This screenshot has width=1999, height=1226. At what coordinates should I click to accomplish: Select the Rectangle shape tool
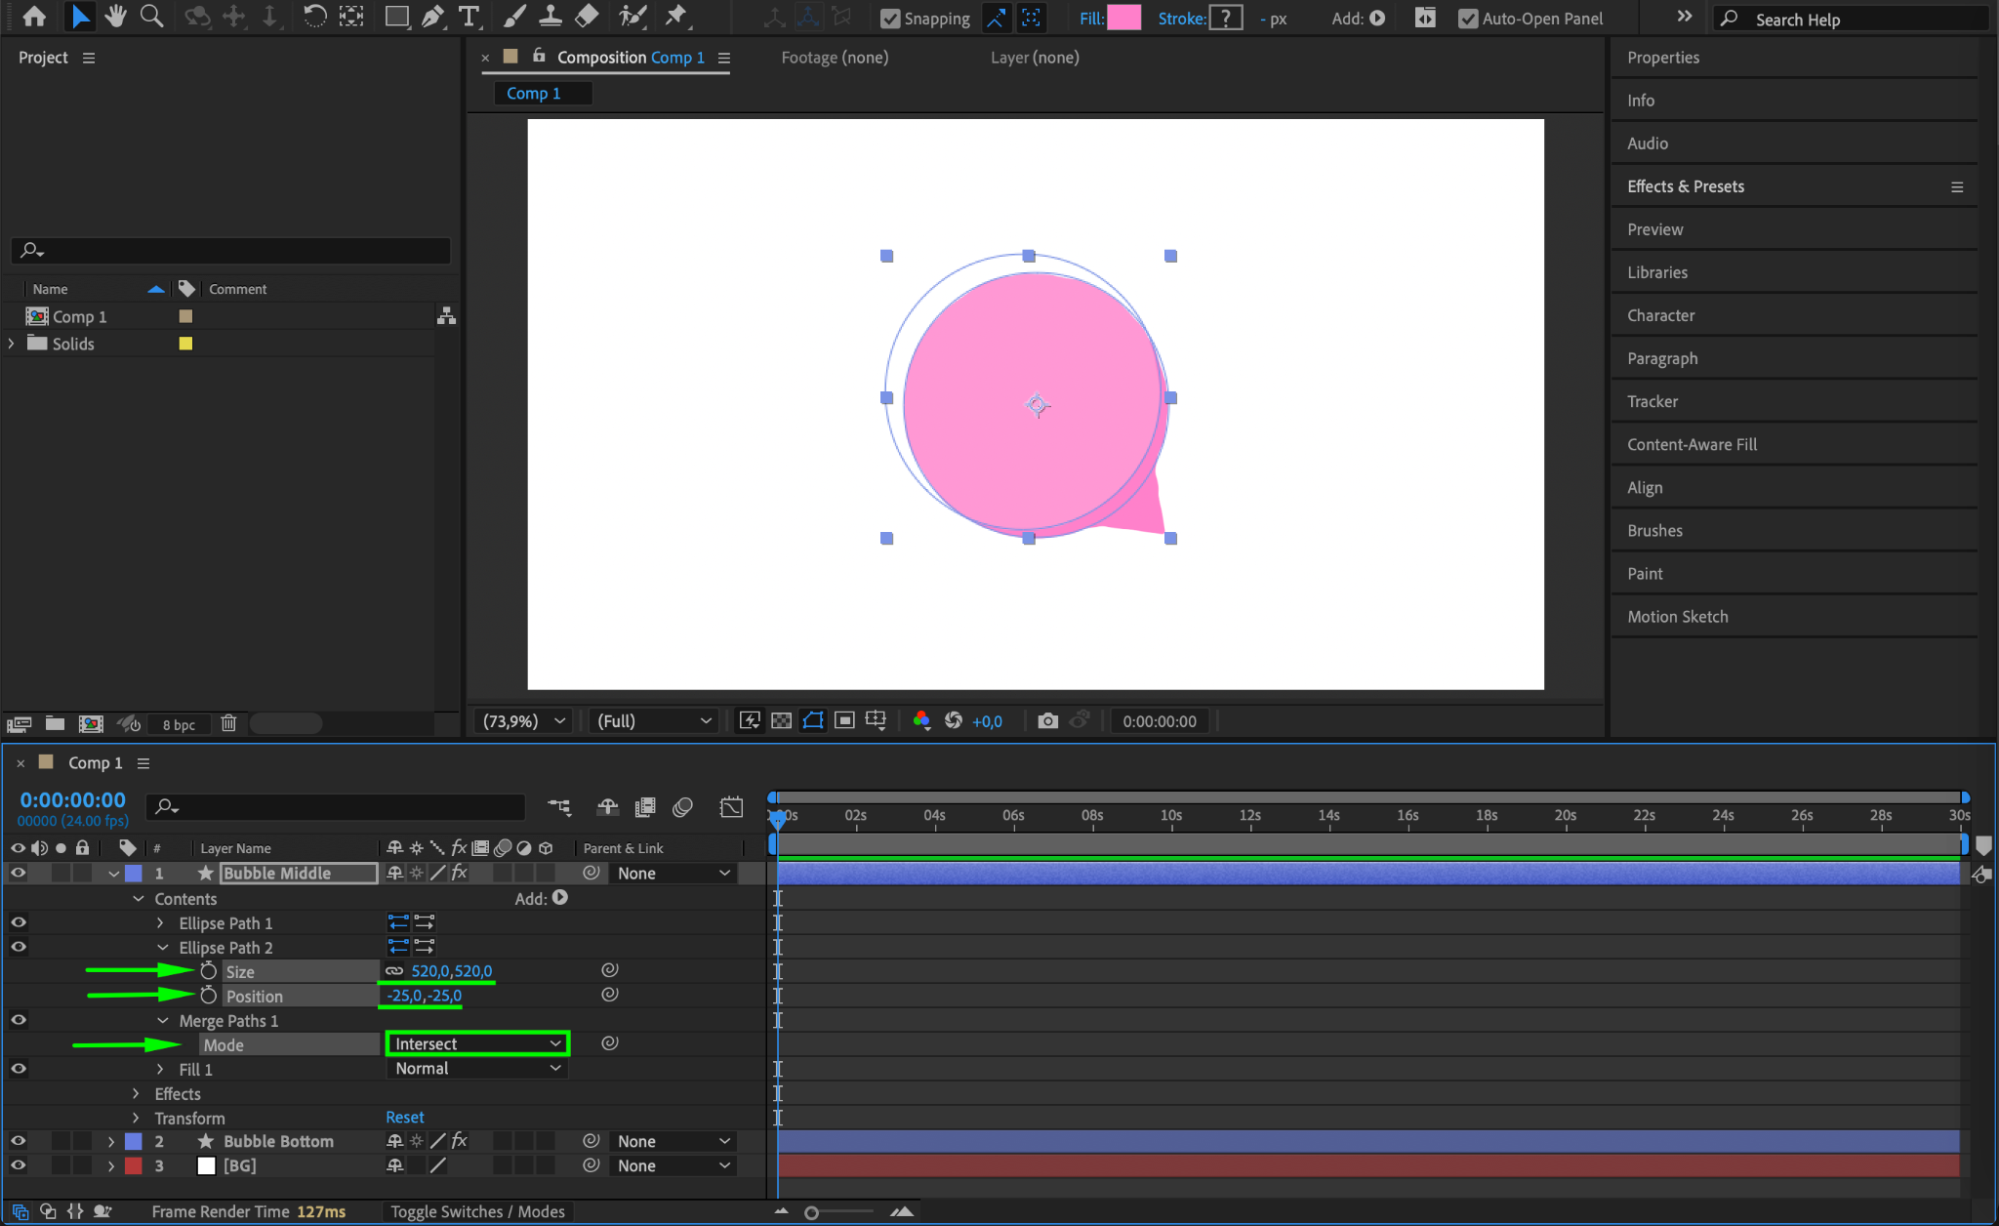click(396, 16)
